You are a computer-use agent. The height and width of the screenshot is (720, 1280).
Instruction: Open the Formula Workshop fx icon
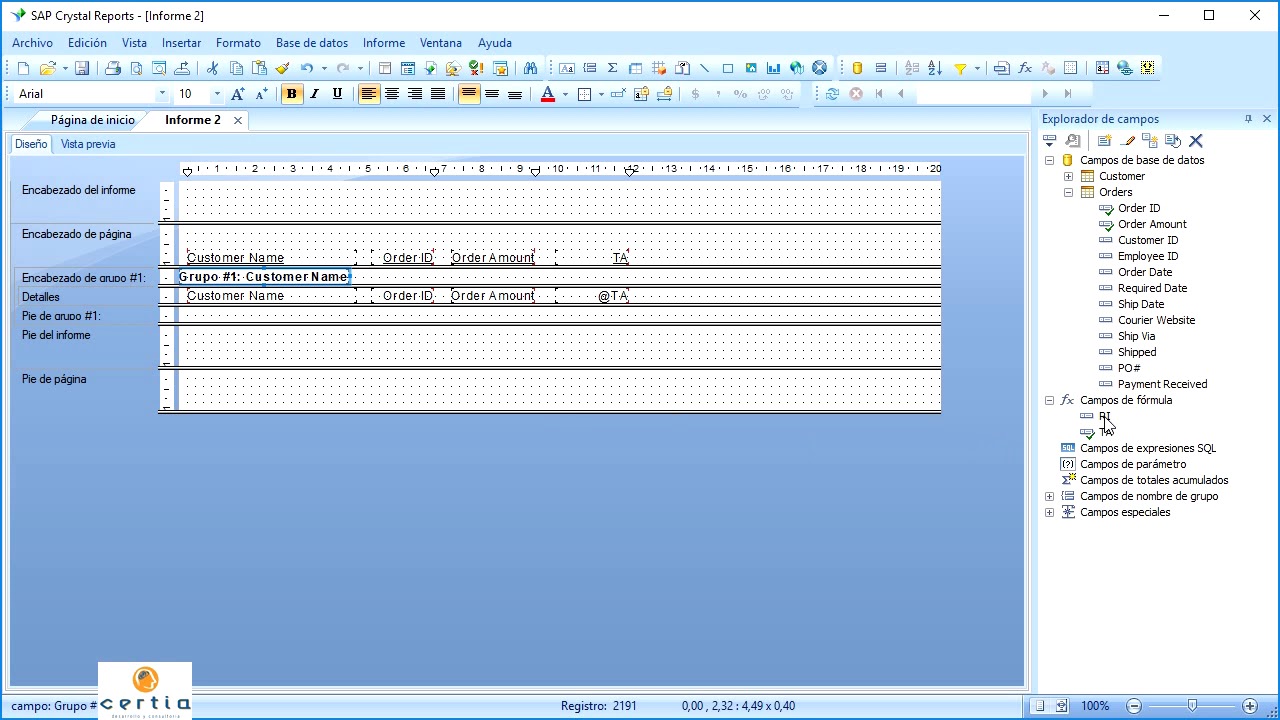point(1025,68)
